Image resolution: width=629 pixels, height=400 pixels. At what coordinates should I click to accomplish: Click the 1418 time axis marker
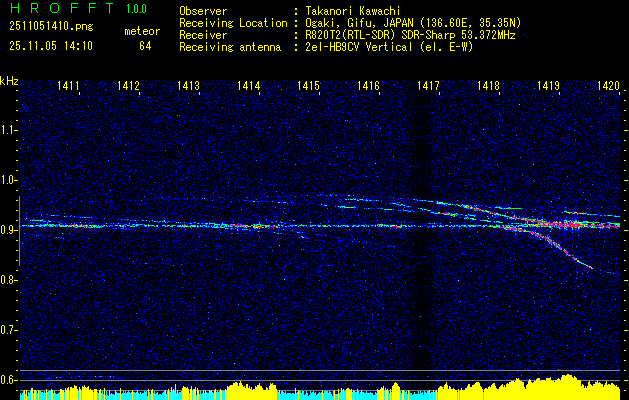pos(488,86)
